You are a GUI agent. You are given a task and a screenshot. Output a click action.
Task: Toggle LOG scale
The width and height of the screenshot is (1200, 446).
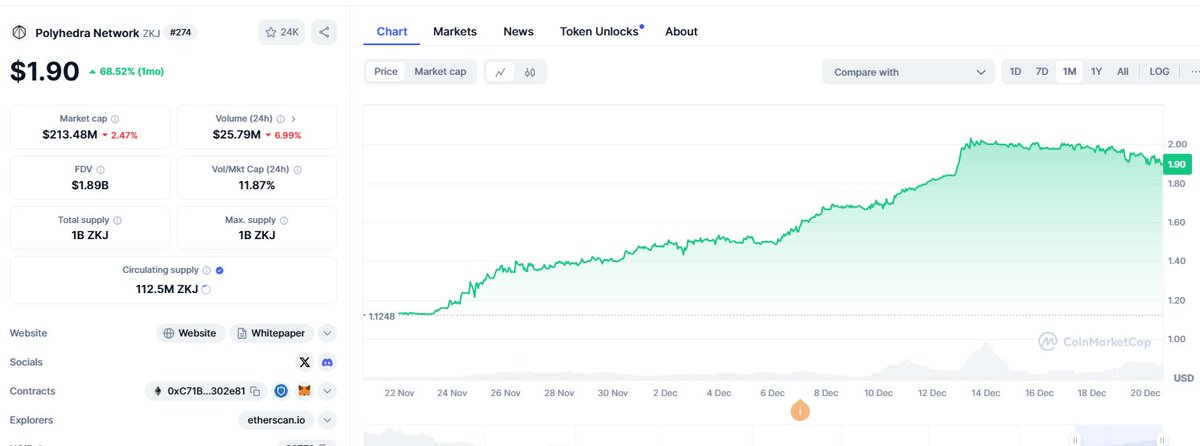point(1159,72)
